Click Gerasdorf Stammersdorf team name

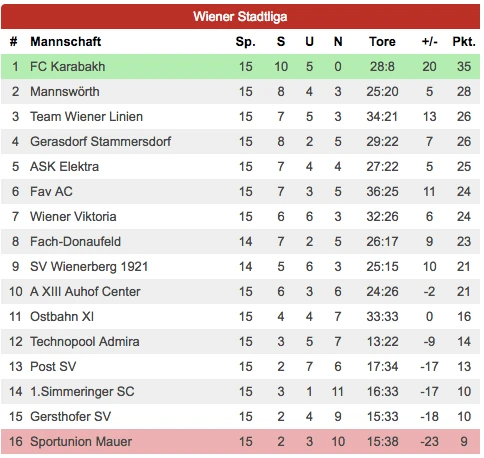(x=100, y=141)
